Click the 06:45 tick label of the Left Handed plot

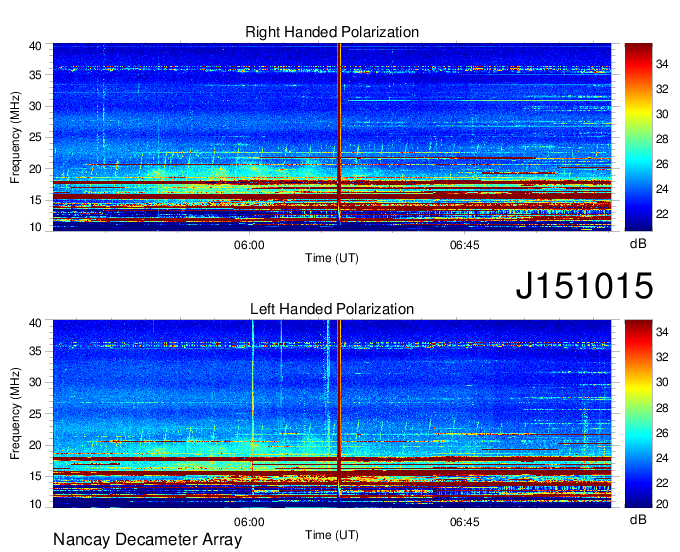464,522
